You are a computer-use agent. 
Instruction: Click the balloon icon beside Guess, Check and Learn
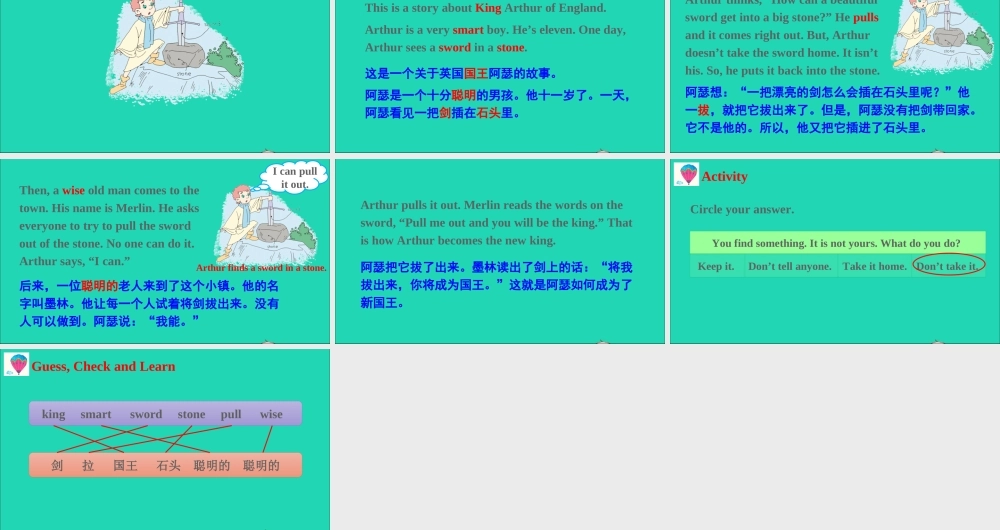coord(17,364)
